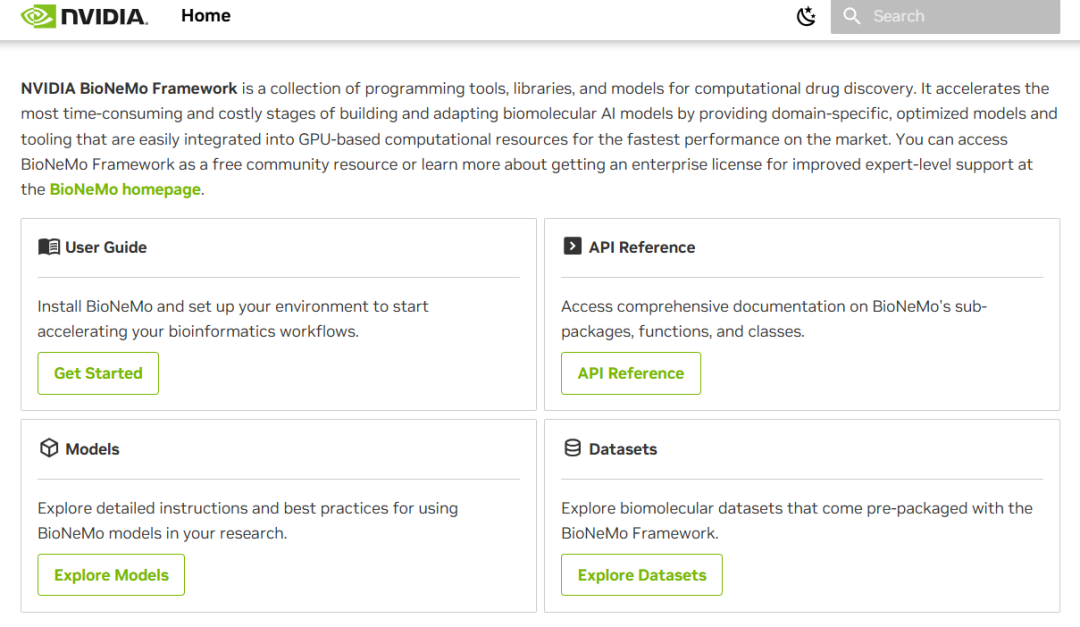Click the User Guide book icon
The height and width of the screenshot is (627, 1080).
49,247
